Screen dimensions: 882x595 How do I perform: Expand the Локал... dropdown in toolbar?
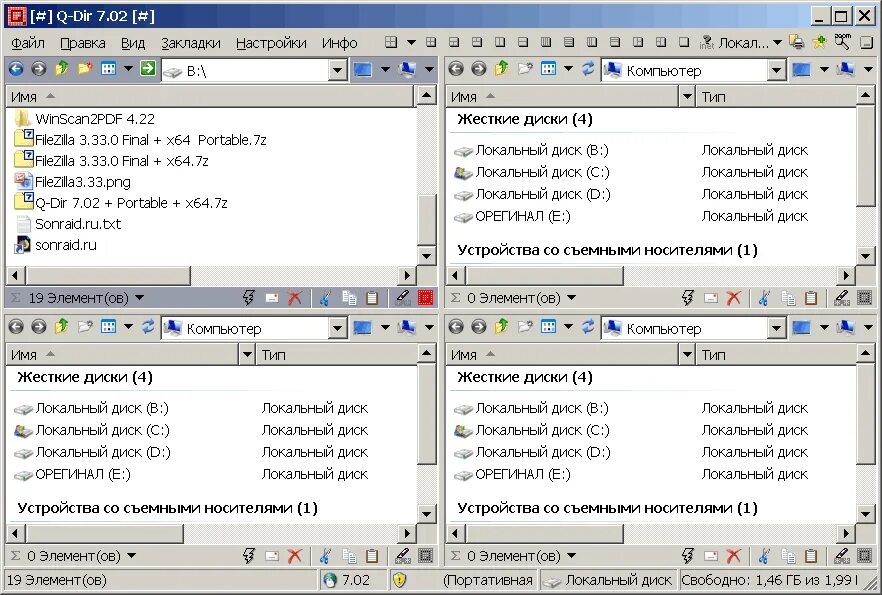pyautogui.click(x=777, y=42)
